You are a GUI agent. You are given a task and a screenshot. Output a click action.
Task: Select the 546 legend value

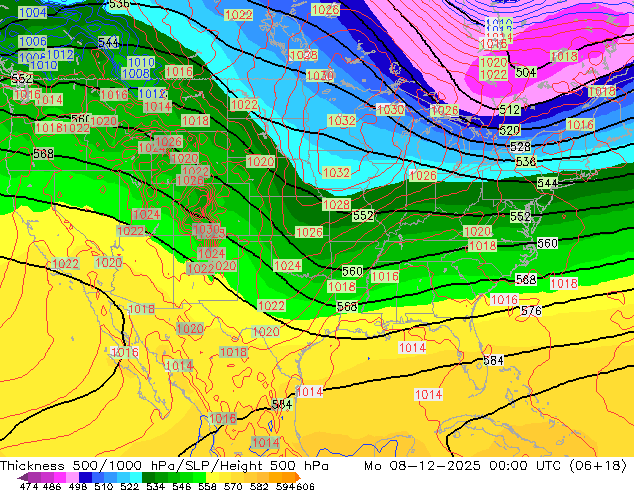pyautogui.click(x=181, y=486)
